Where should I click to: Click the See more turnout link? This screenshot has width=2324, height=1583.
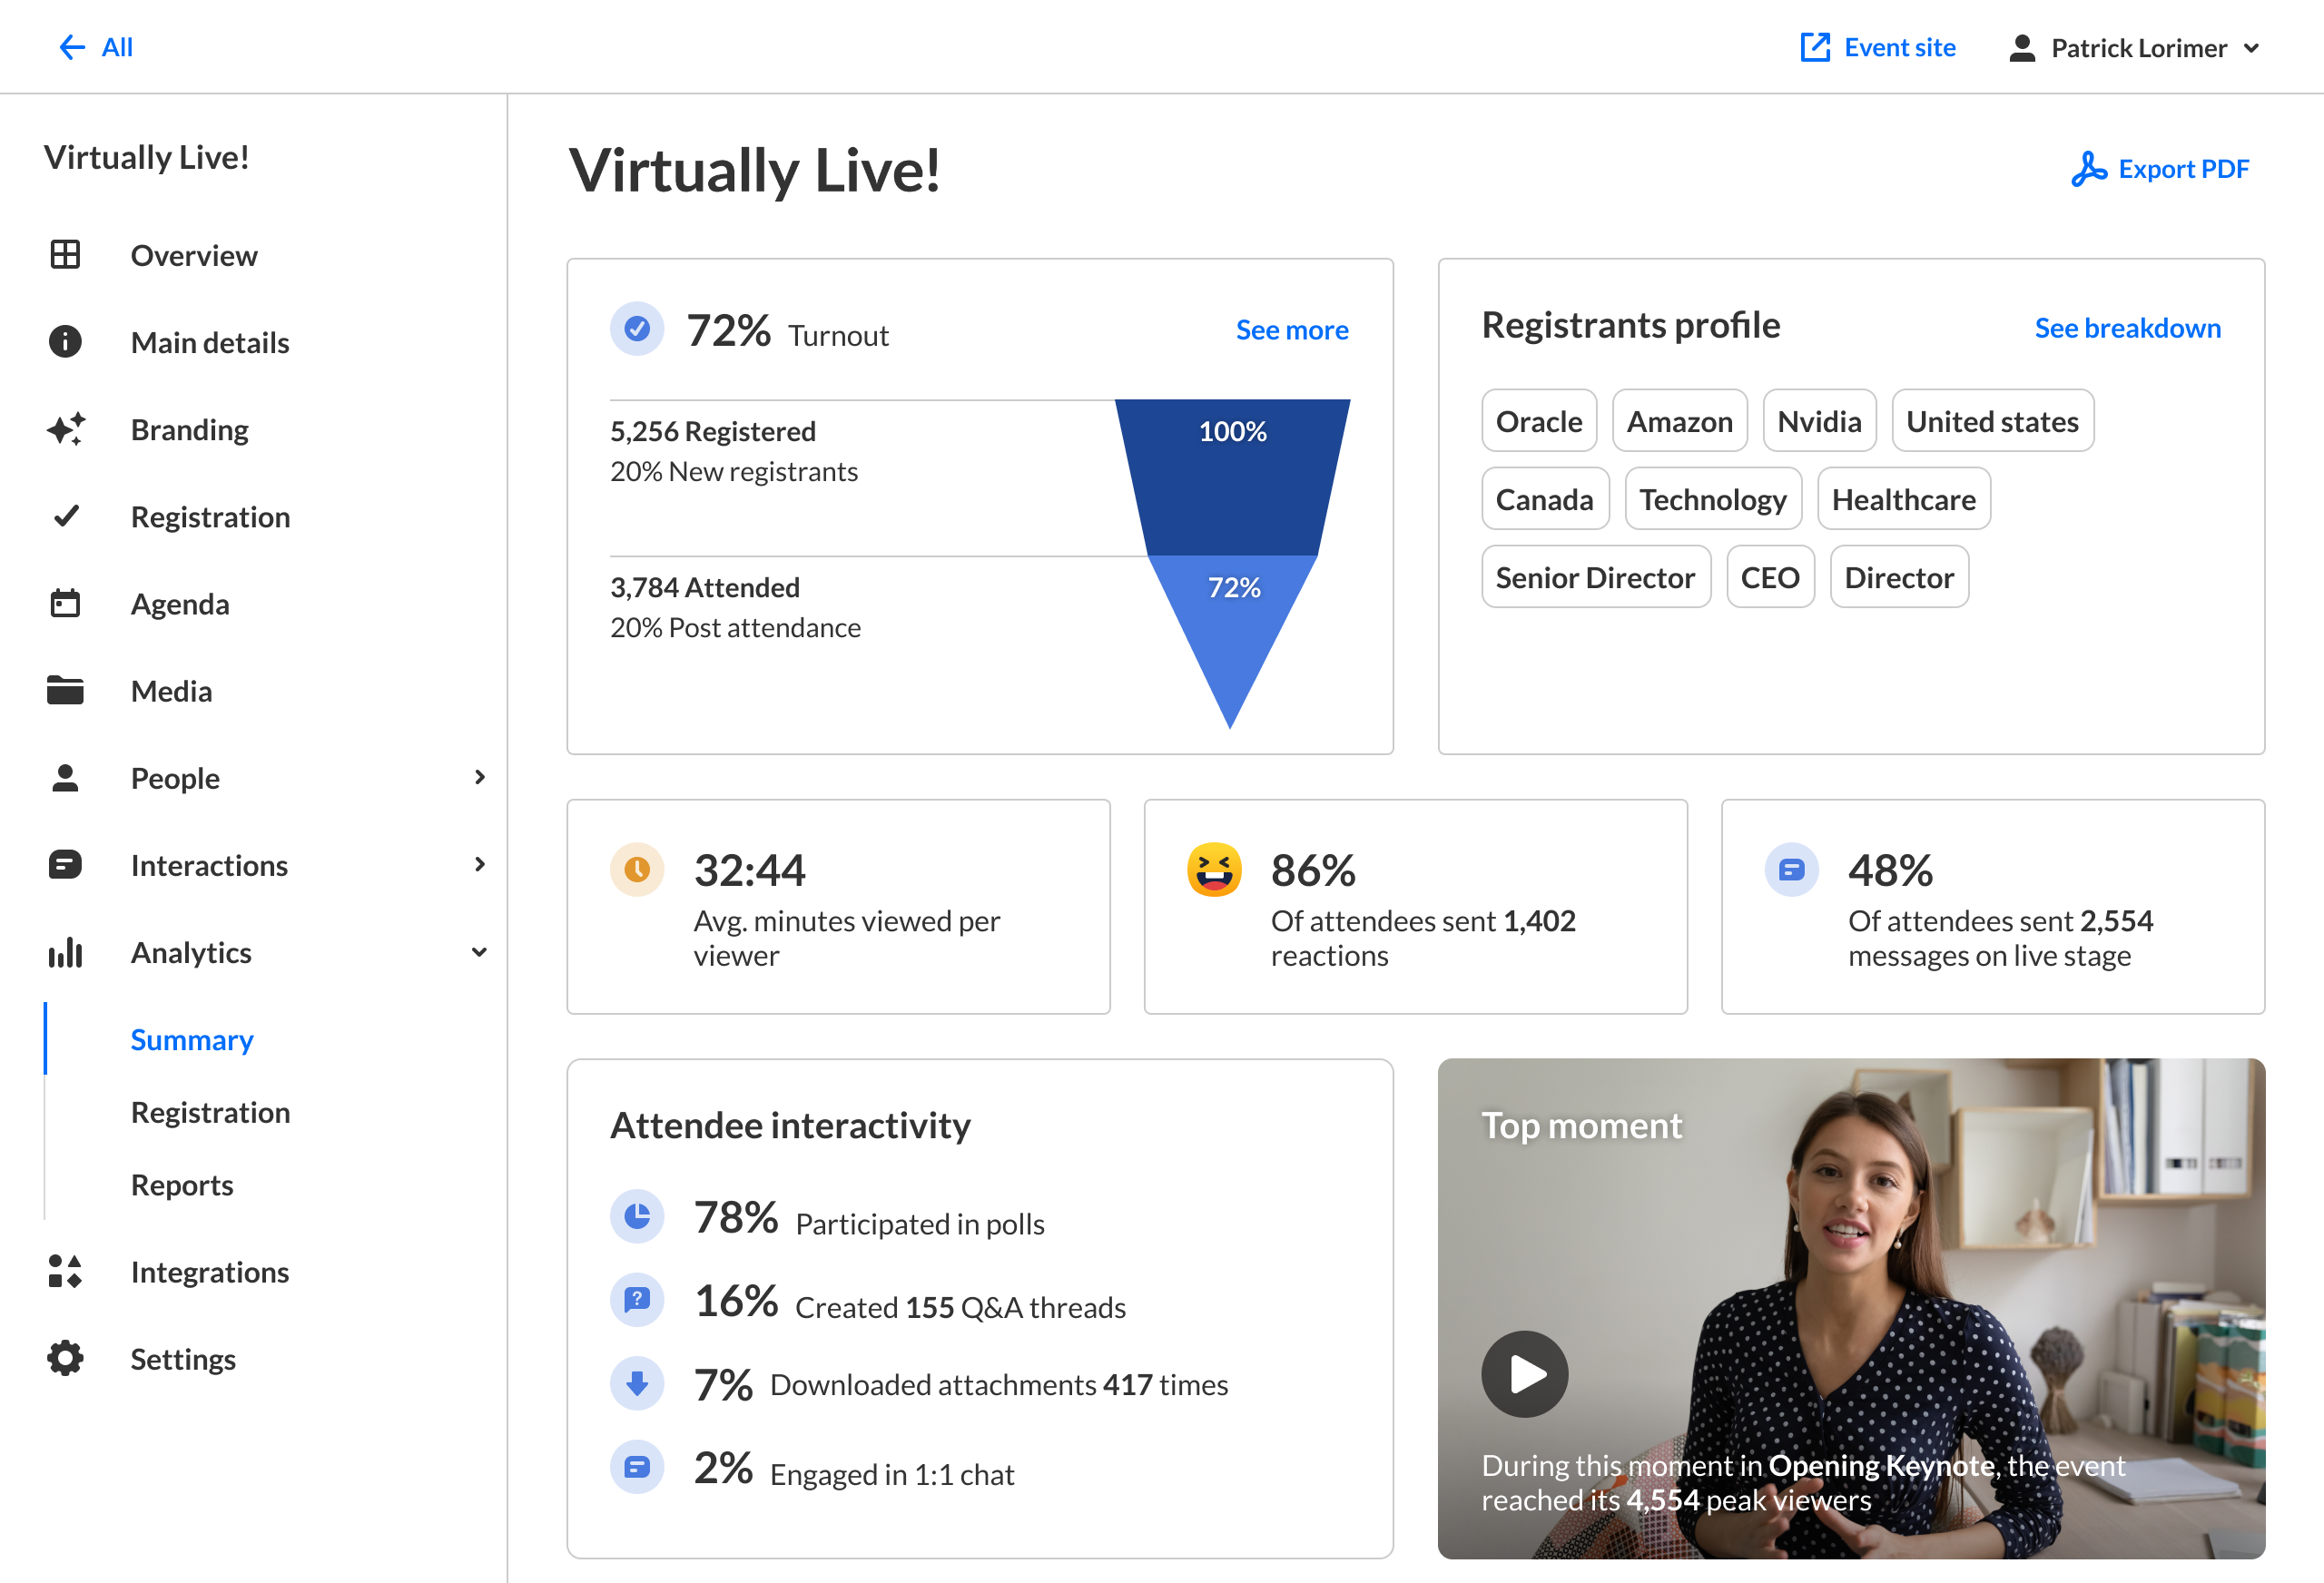(x=1291, y=330)
